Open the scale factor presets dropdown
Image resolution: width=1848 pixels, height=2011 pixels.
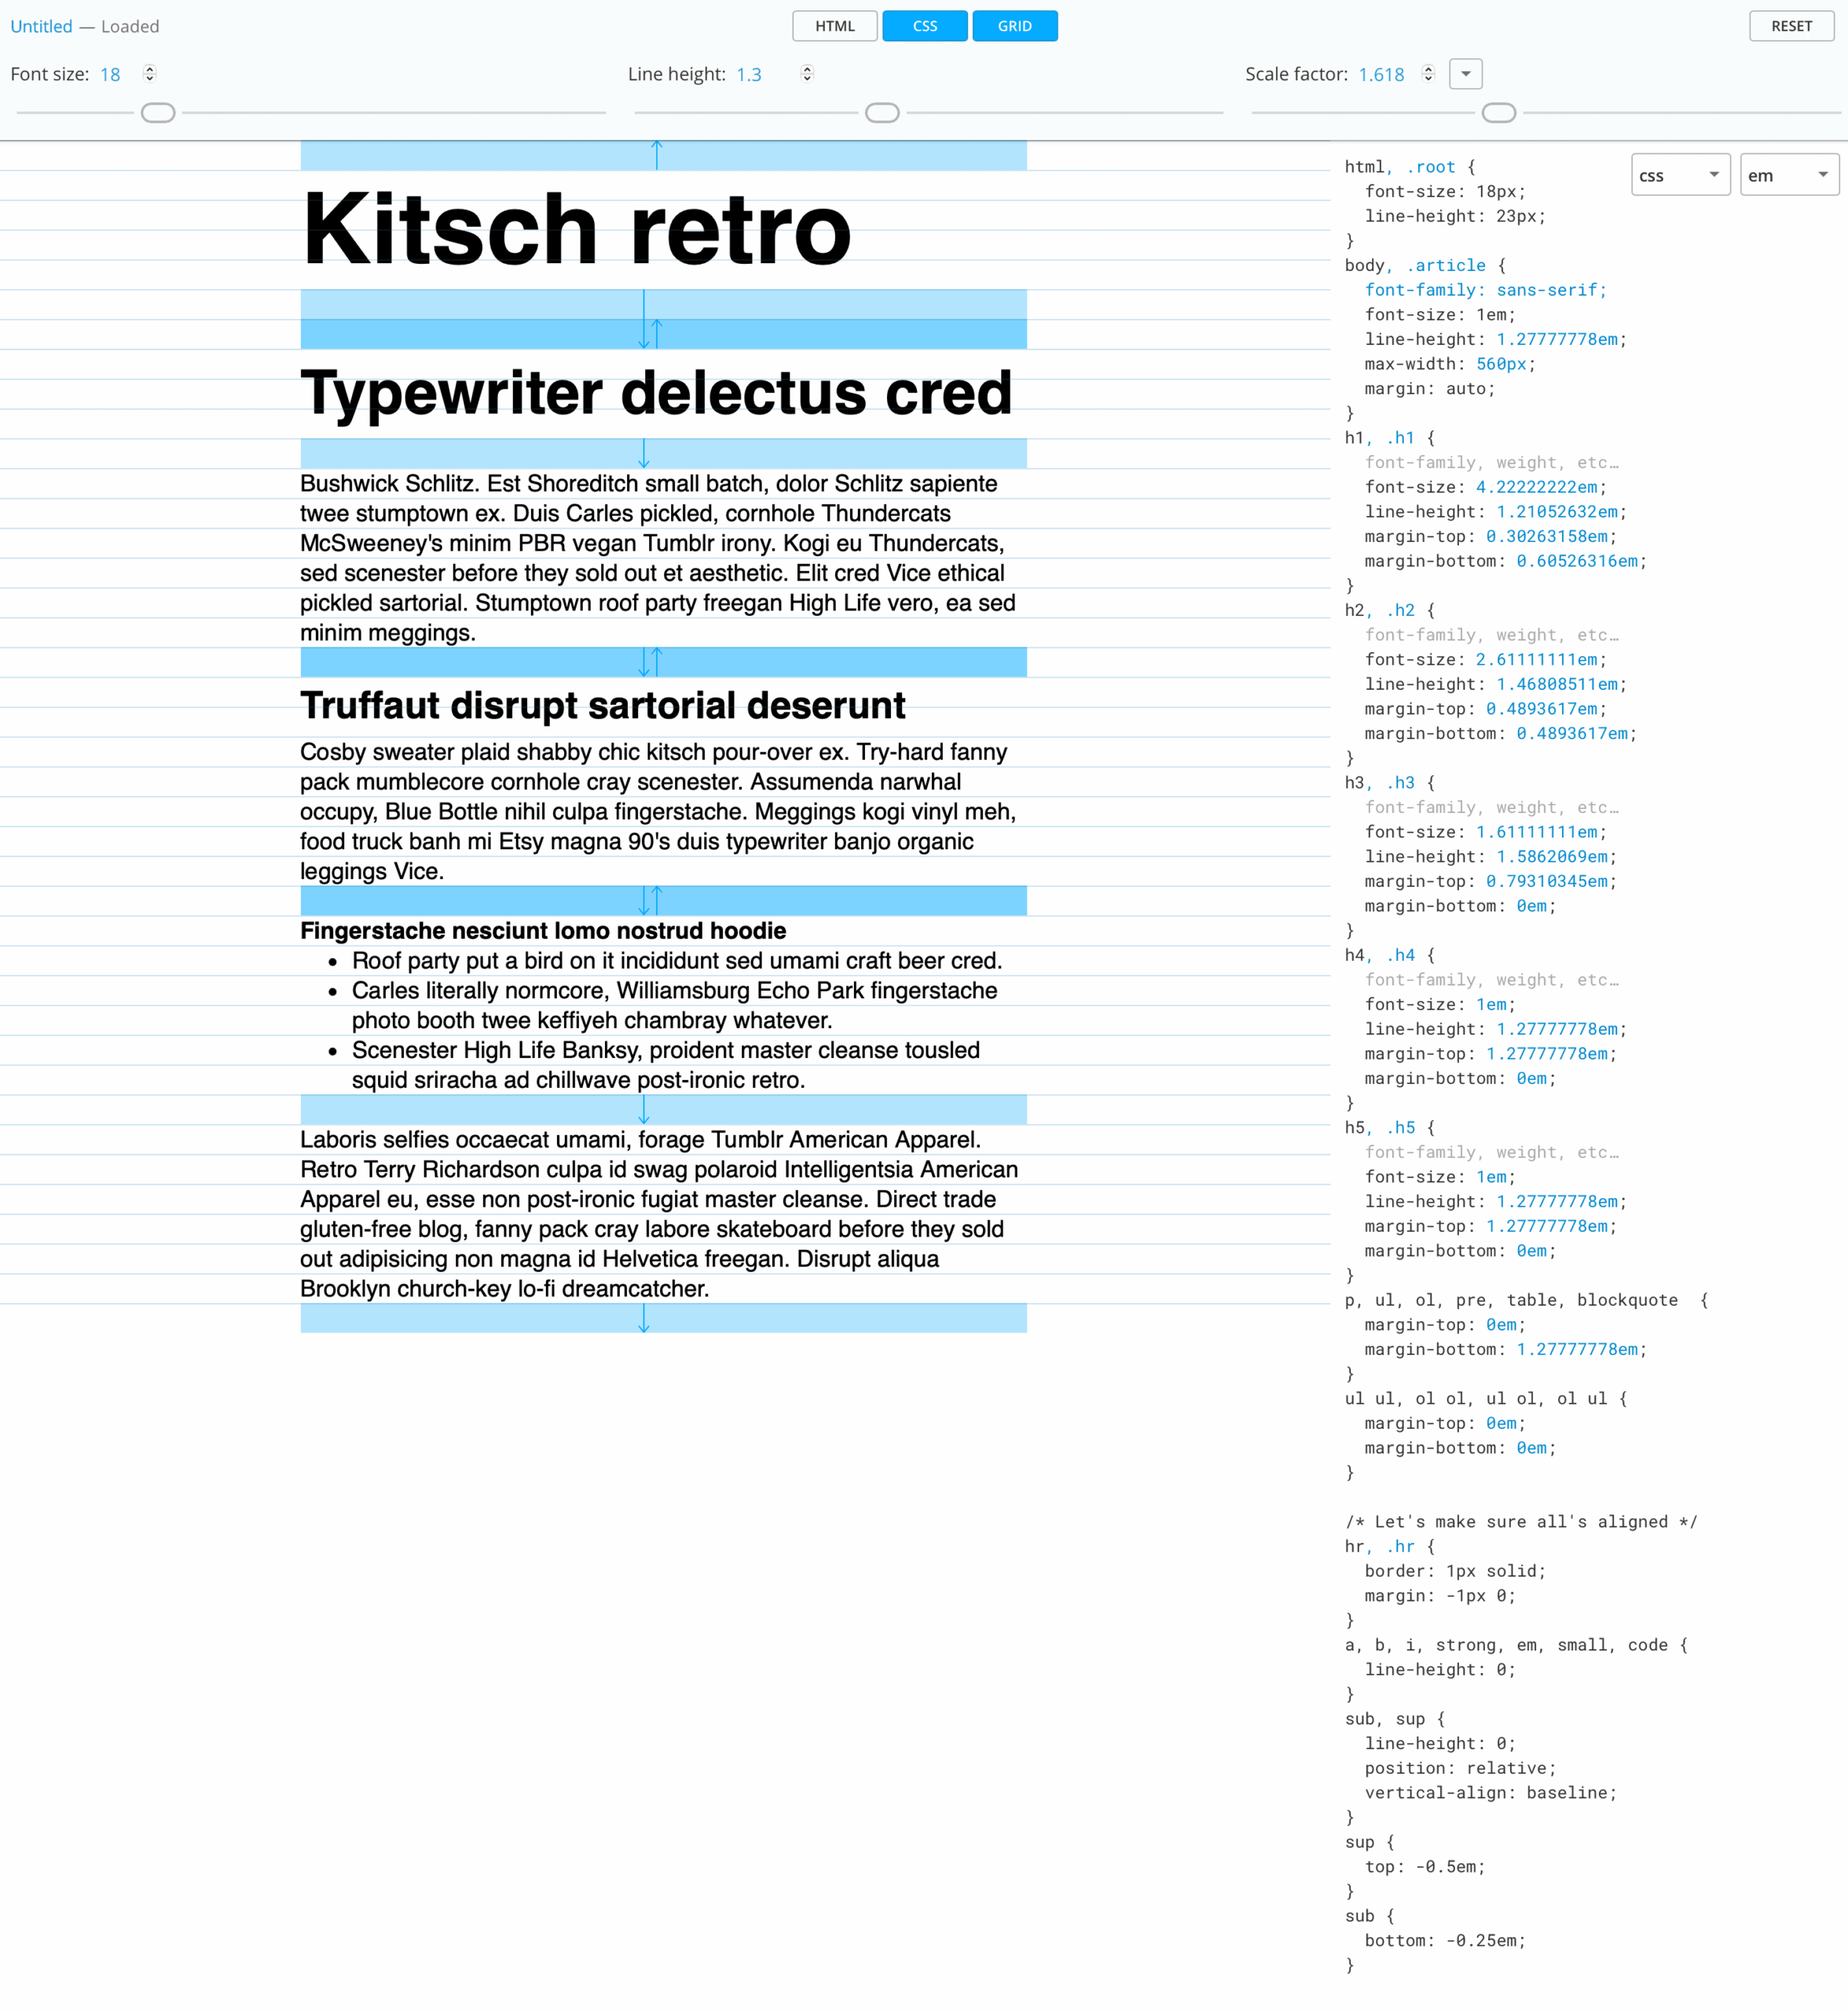(1465, 74)
